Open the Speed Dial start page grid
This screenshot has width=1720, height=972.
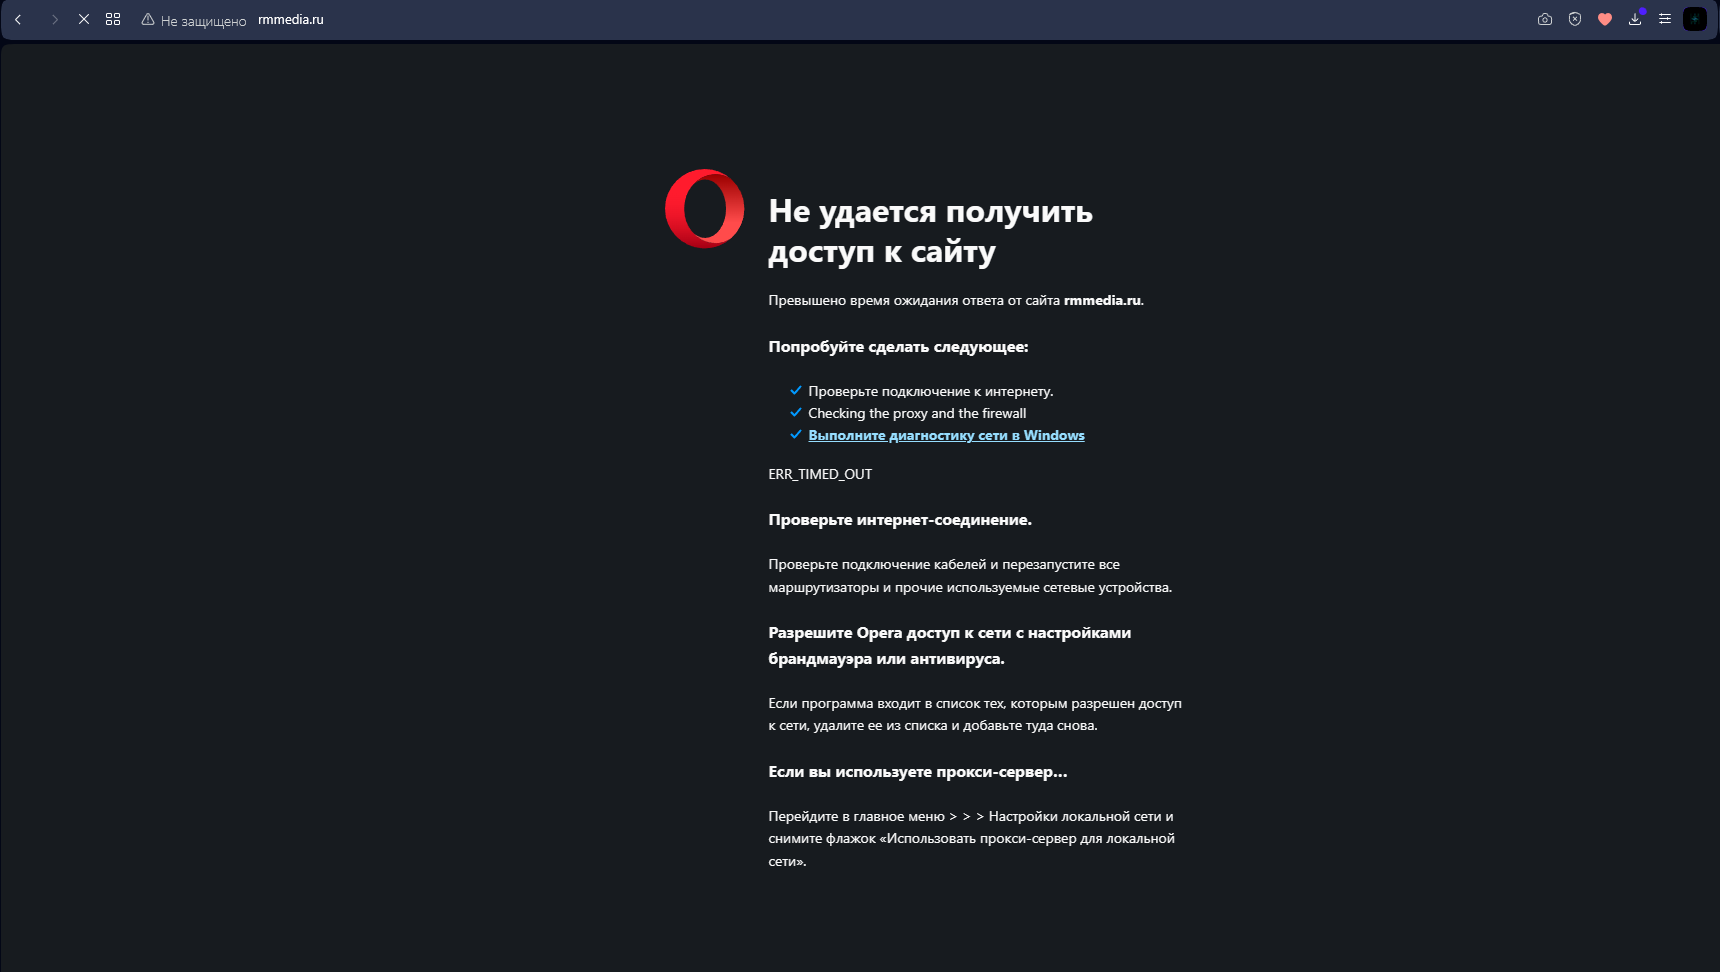point(113,19)
